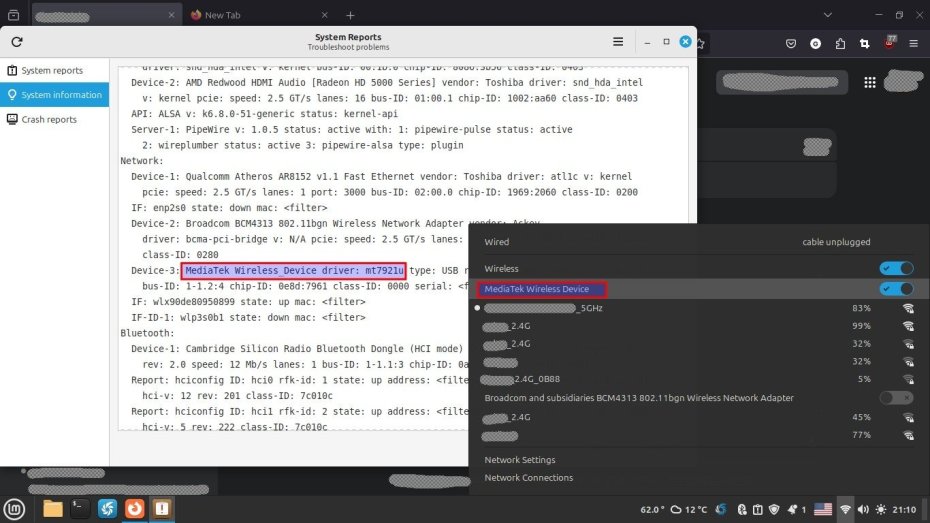930x523 pixels.
Task: Click the 'IF-ID-1: wlp3s0b1 state: down' line
Action: (248, 317)
